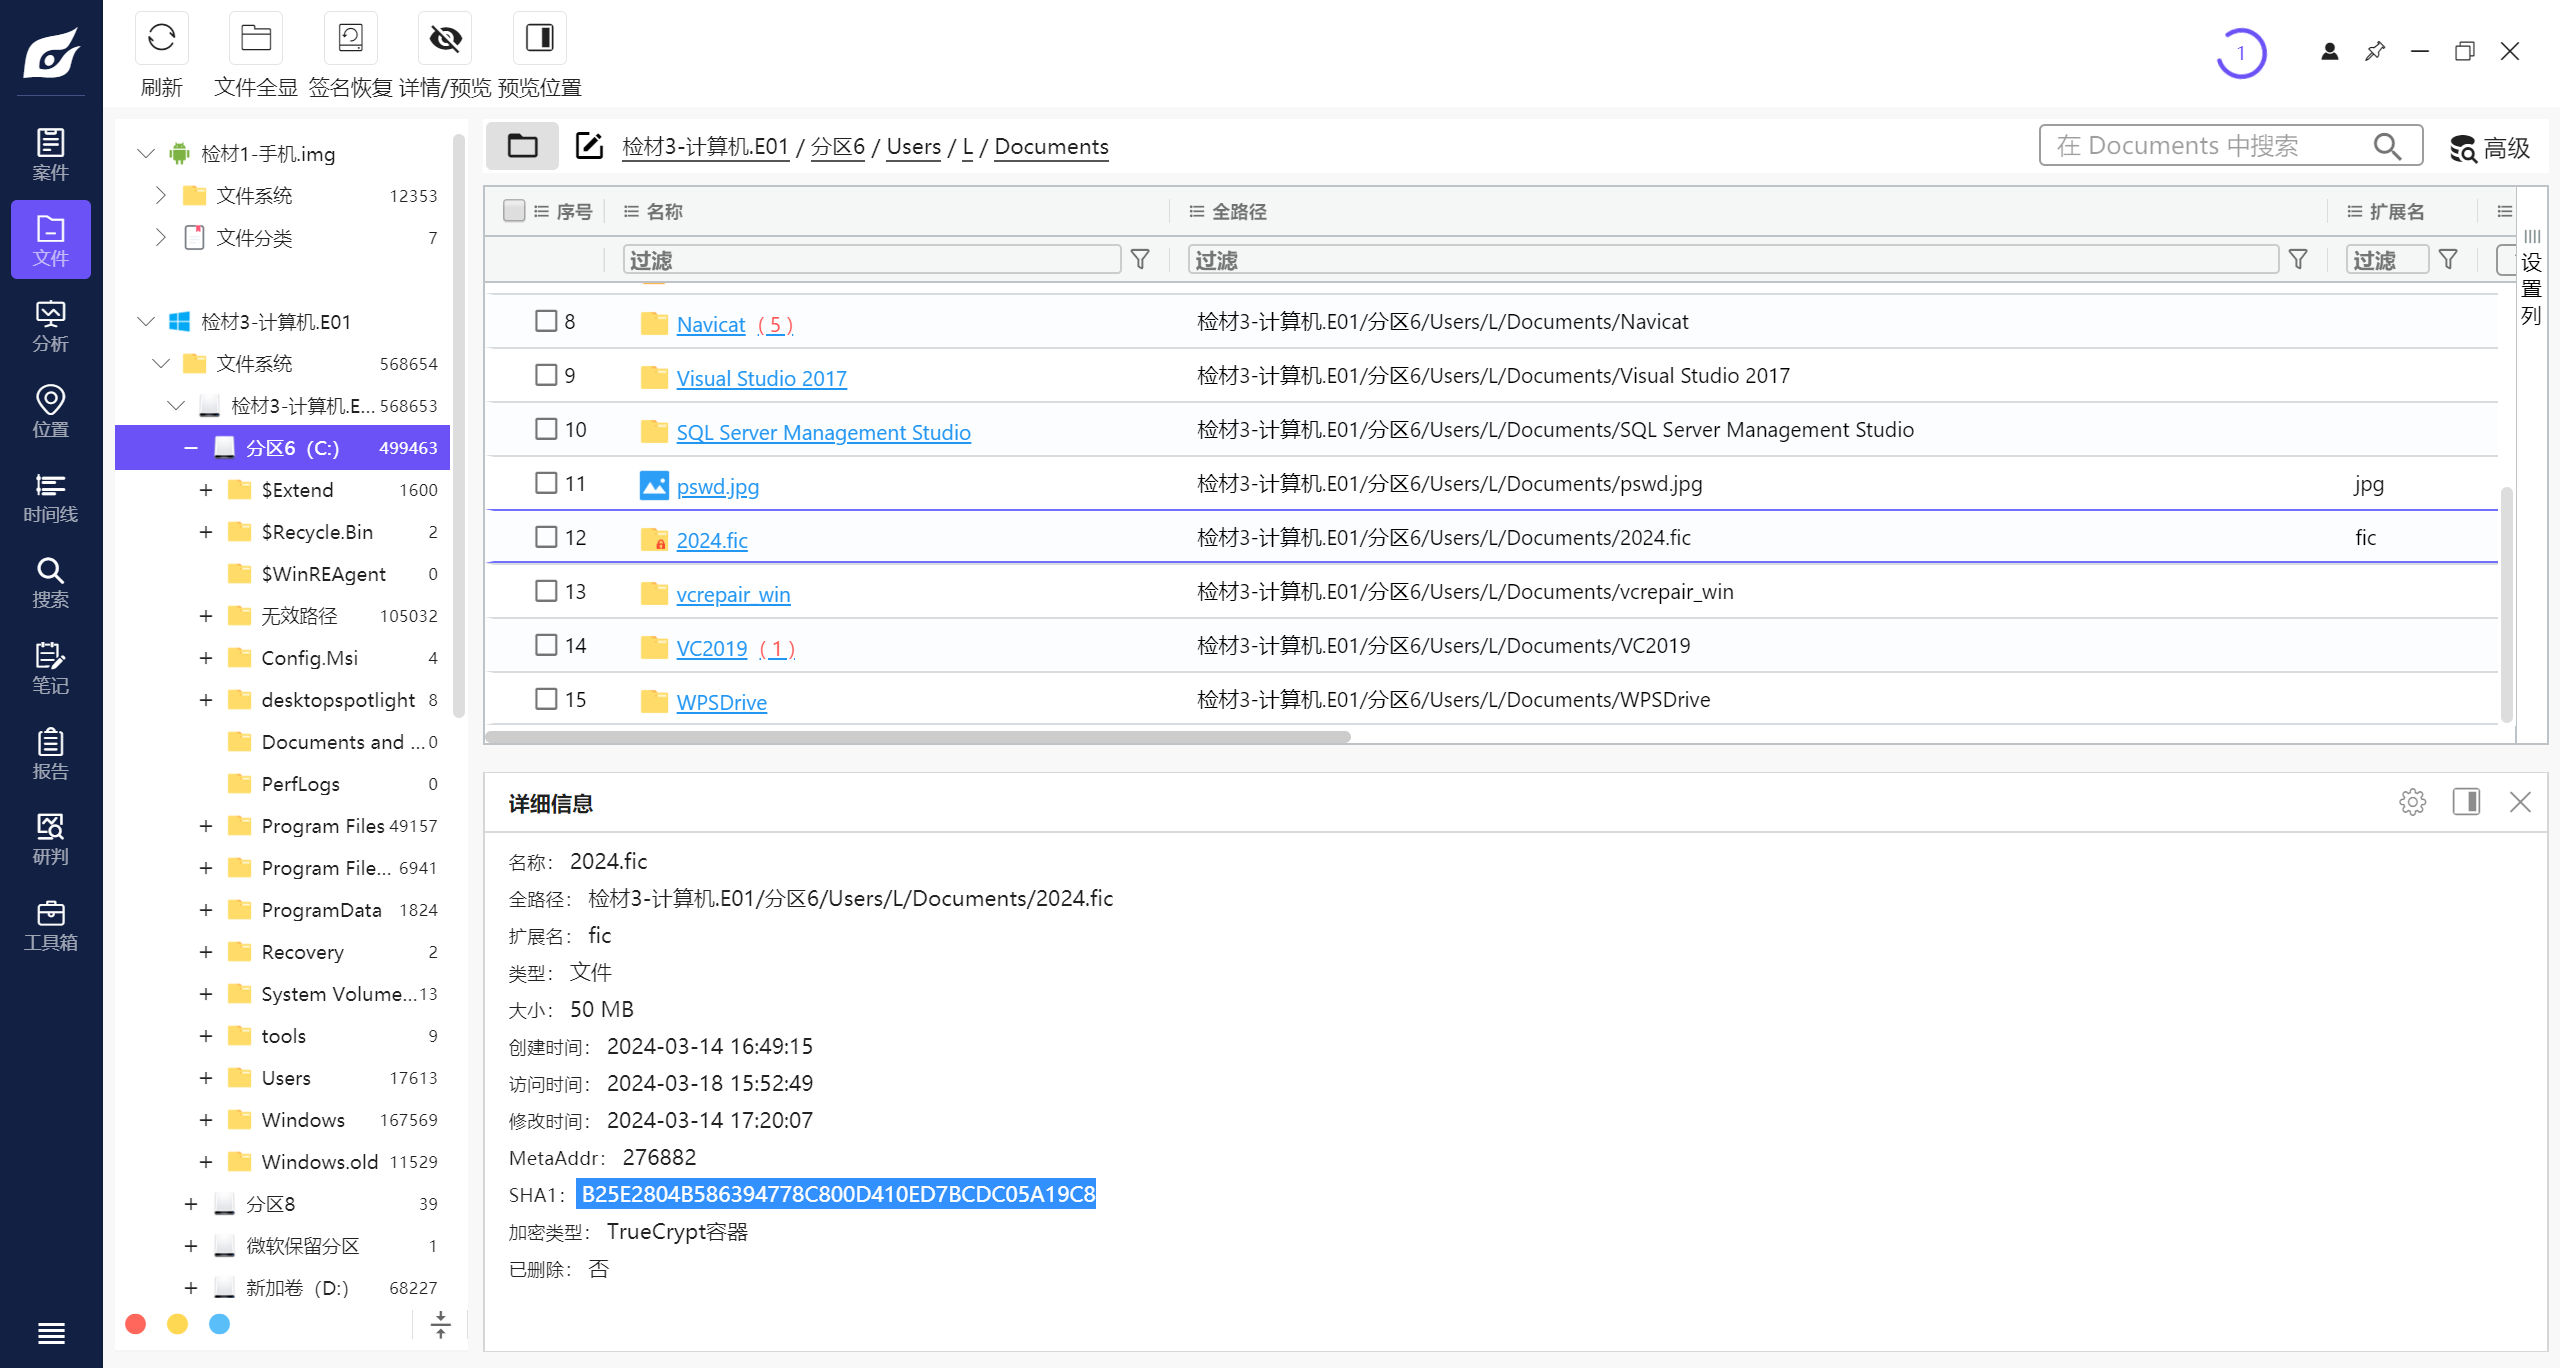Click the refresh (刷新) toolbar icon
Viewport: 2560px width, 1368px height.
(161, 39)
